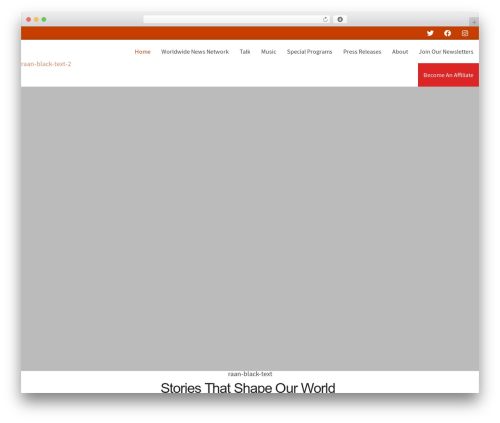This screenshot has height=423, width=500.
Task: Click the raan-black-text-2 logo link
Action: pyautogui.click(x=46, y=64)
